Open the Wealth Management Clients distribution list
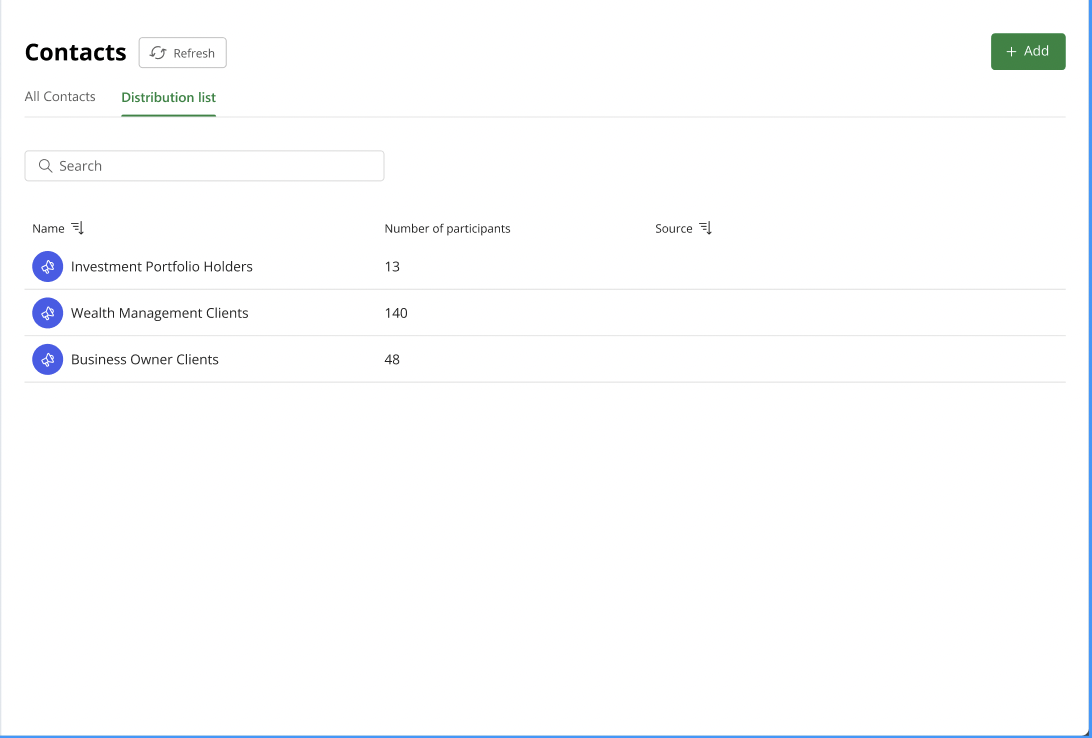The image size is (1092, 738). pos(160,312)
